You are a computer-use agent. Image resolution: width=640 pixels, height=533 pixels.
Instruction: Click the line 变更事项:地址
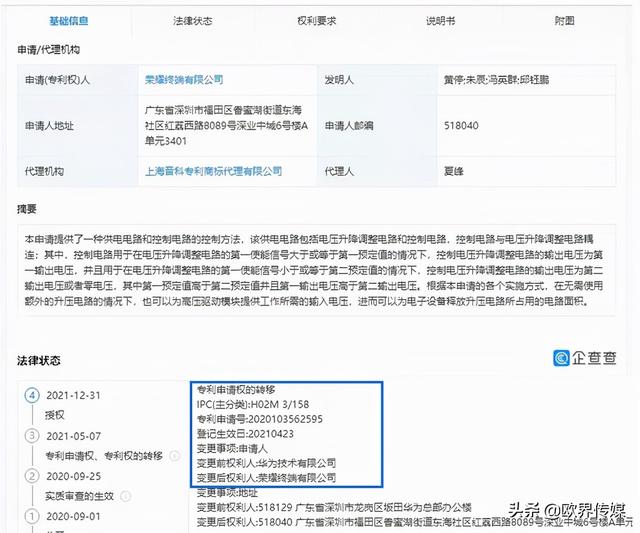point(227,493)
